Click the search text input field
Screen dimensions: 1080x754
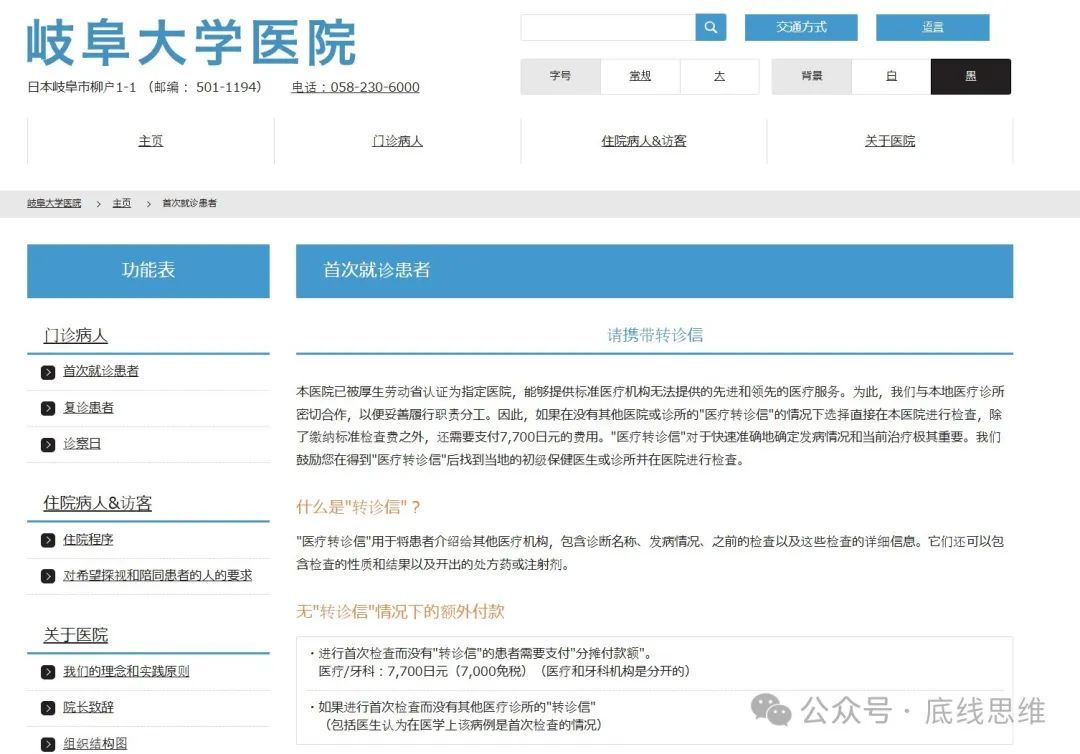coord(608,28)
